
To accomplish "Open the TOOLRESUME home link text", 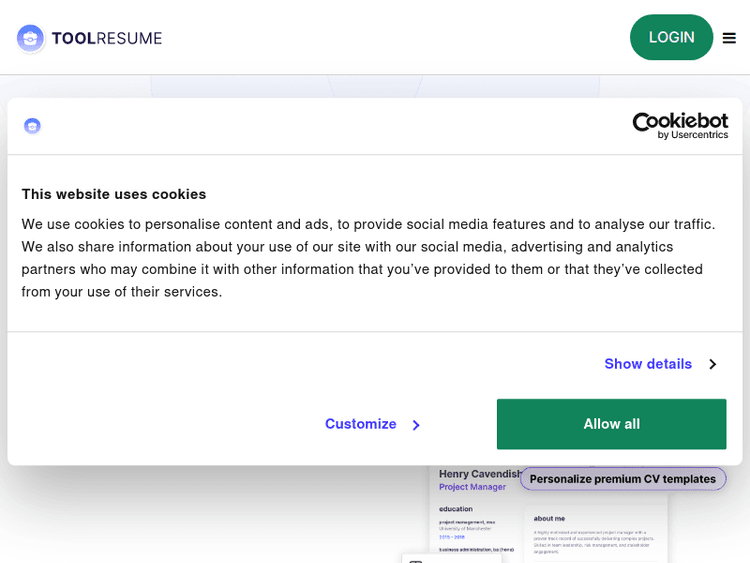I will [107, 38].
